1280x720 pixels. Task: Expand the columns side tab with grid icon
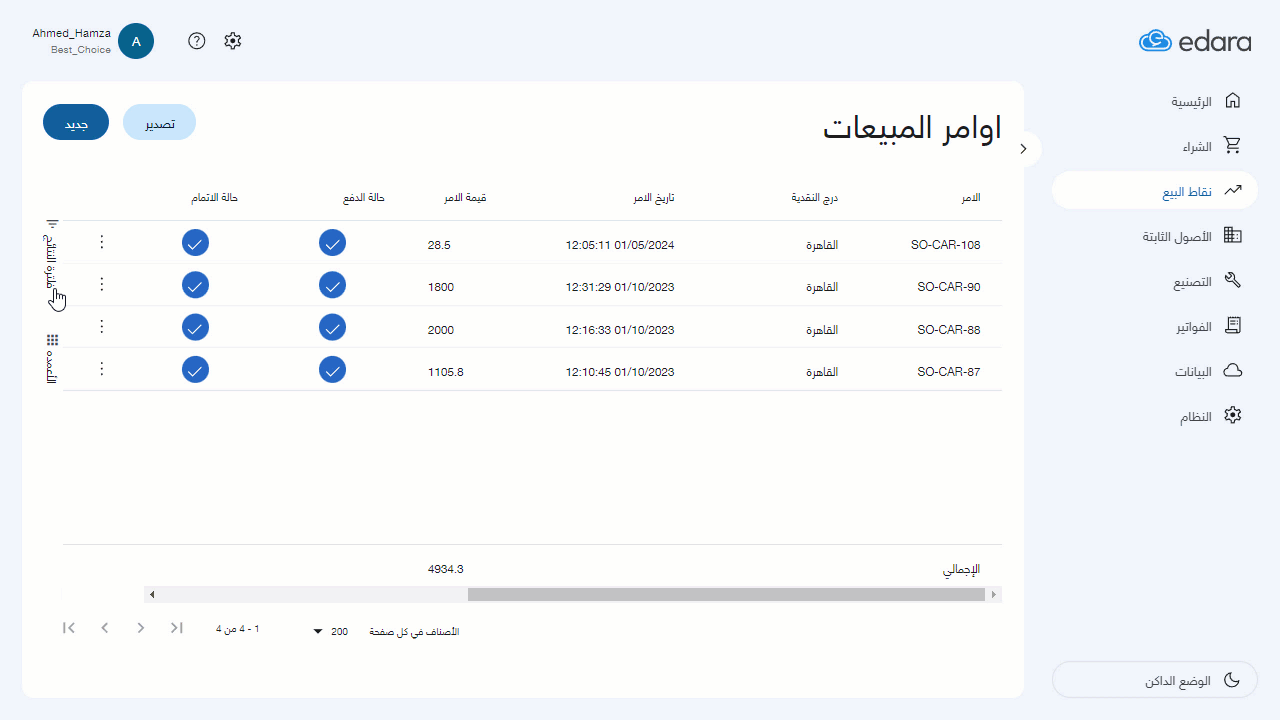click(52, 358)
